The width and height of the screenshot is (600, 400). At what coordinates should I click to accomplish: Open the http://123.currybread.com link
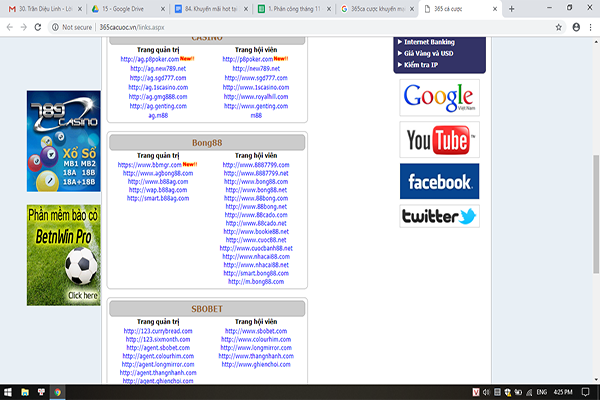[158, 331]
